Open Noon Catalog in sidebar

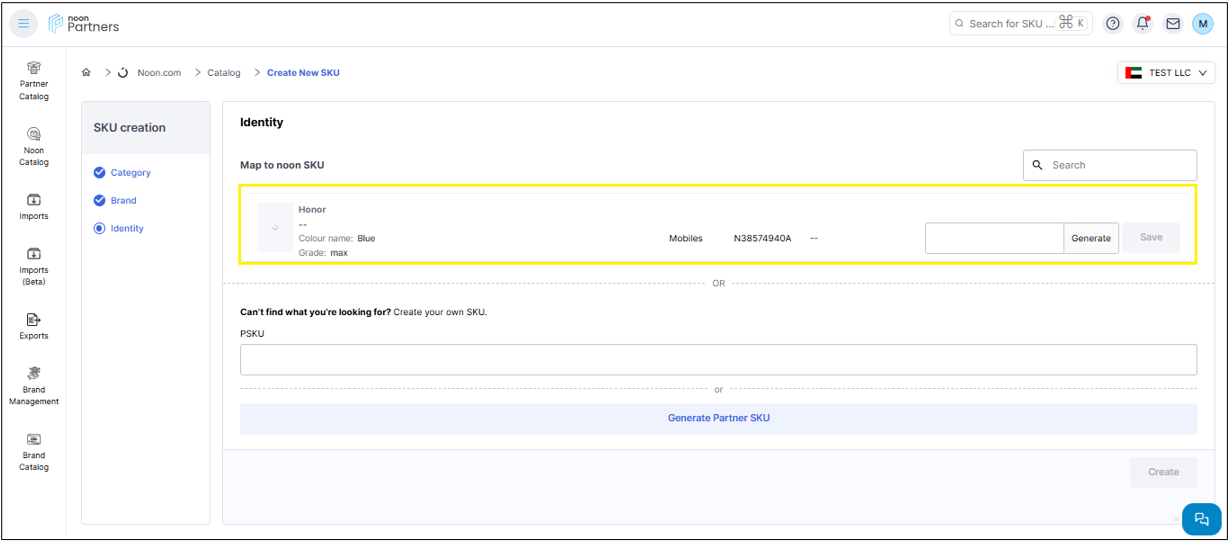34,146
